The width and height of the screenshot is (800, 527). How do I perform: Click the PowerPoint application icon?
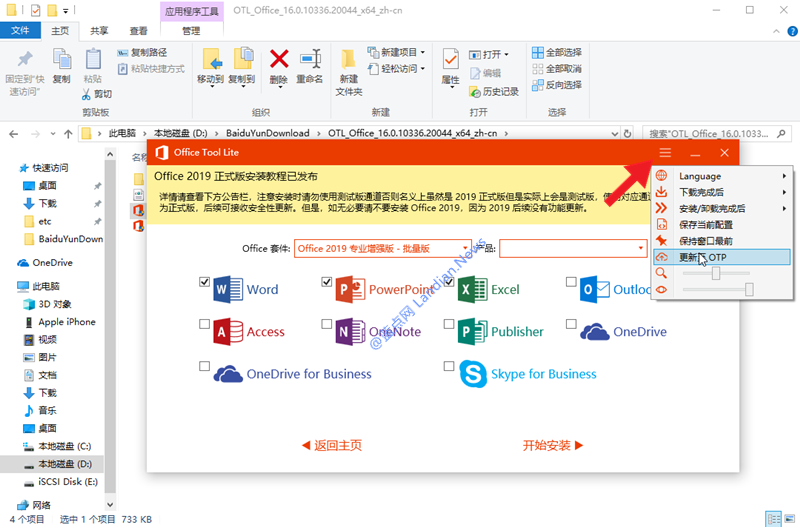click(351, 289)
